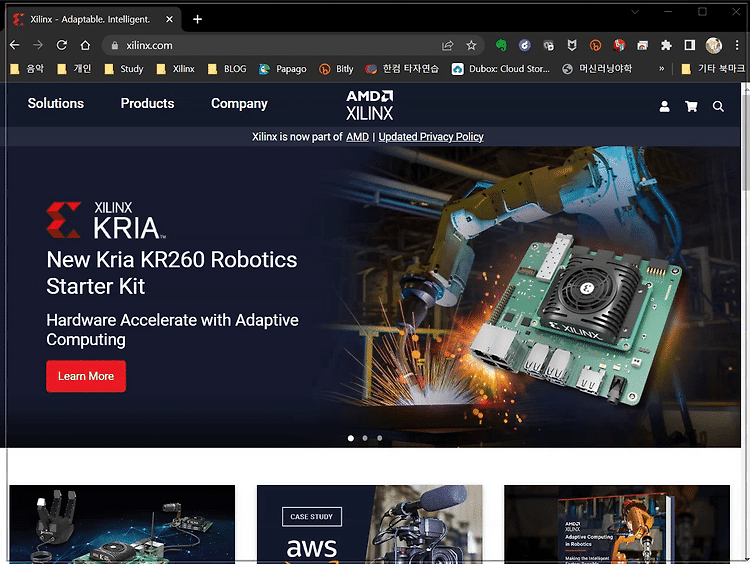The image size is (750, 564).
Task: Open the 개인 bookmark folder
Action: tap(74, 69)
